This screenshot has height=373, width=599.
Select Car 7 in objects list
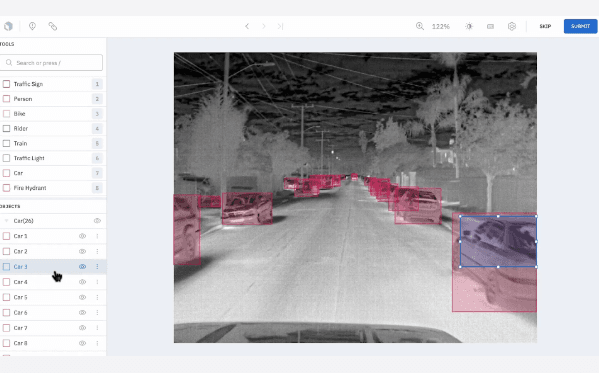(x=53, y=328)
